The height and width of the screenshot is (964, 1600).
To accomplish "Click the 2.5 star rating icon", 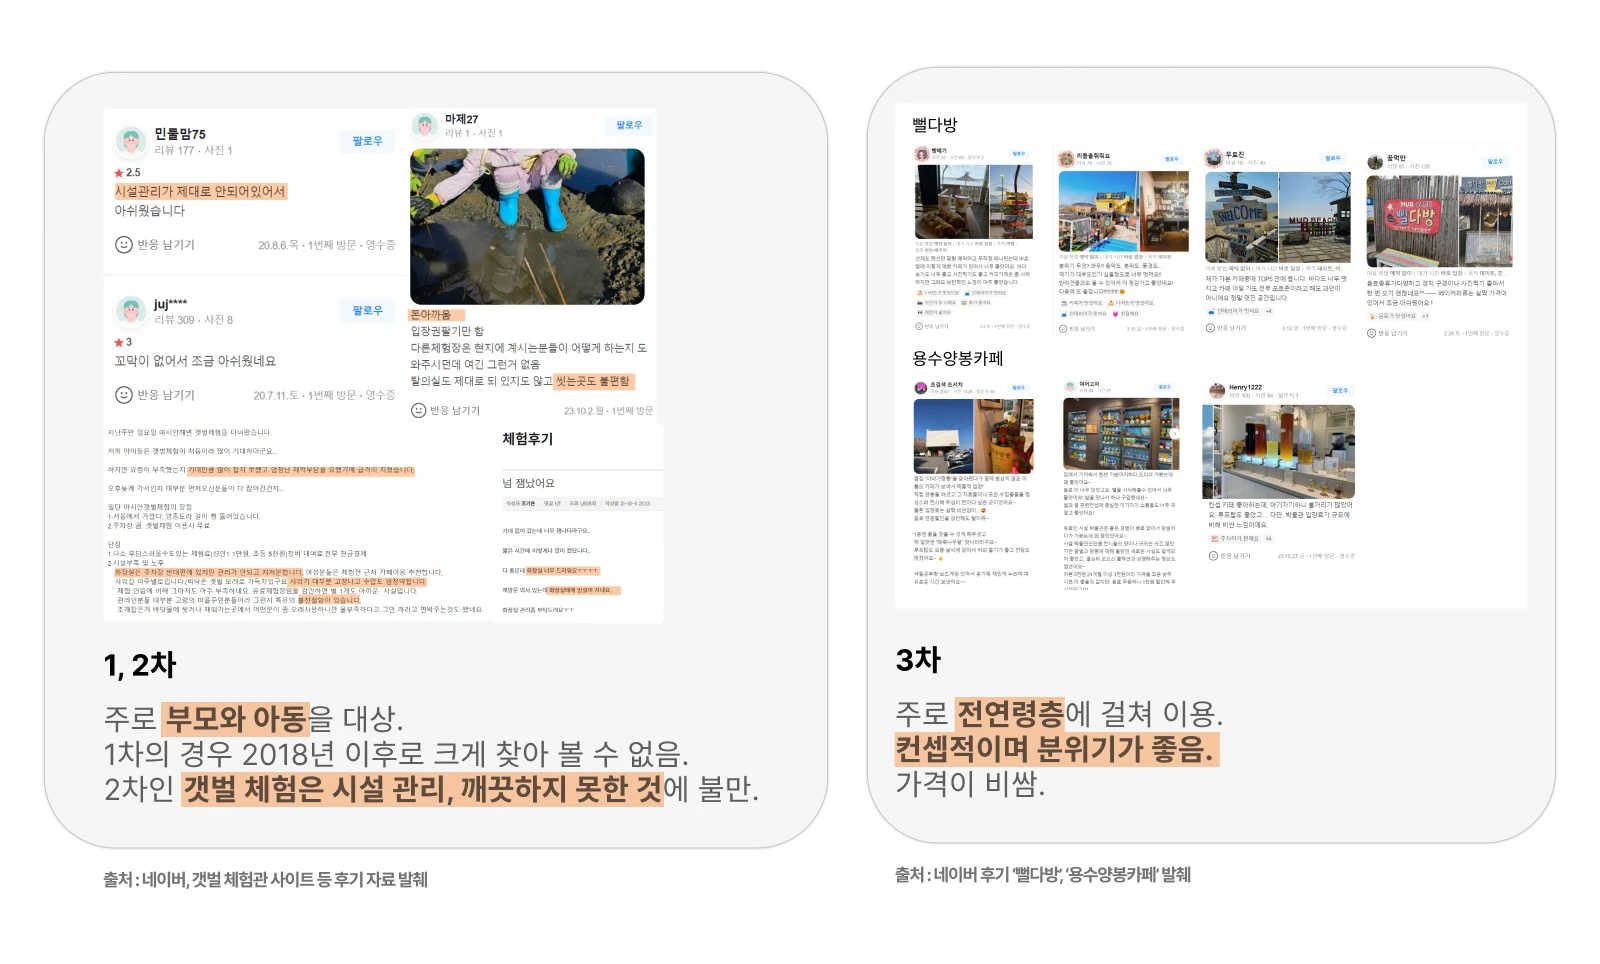I will point(119,173).
